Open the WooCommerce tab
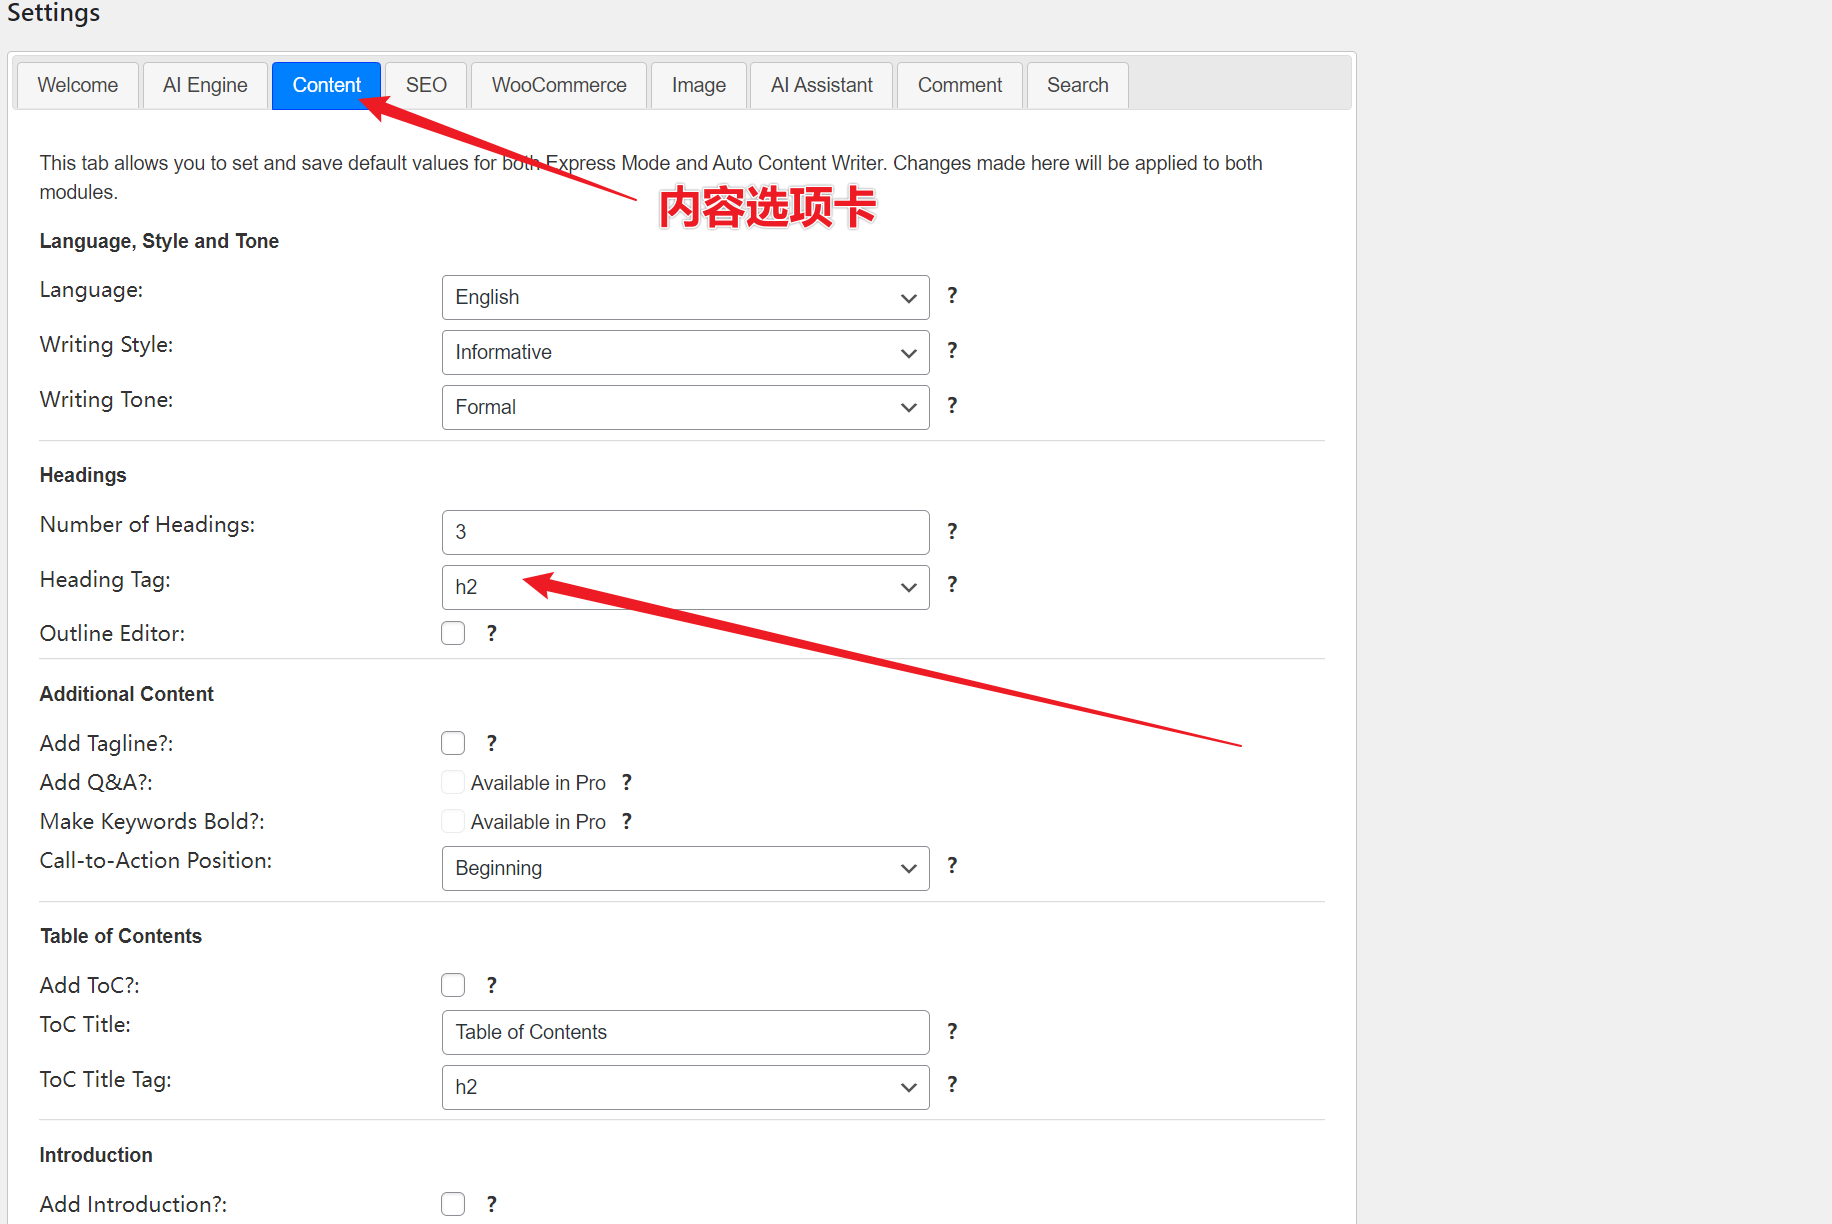 [559, 85]
